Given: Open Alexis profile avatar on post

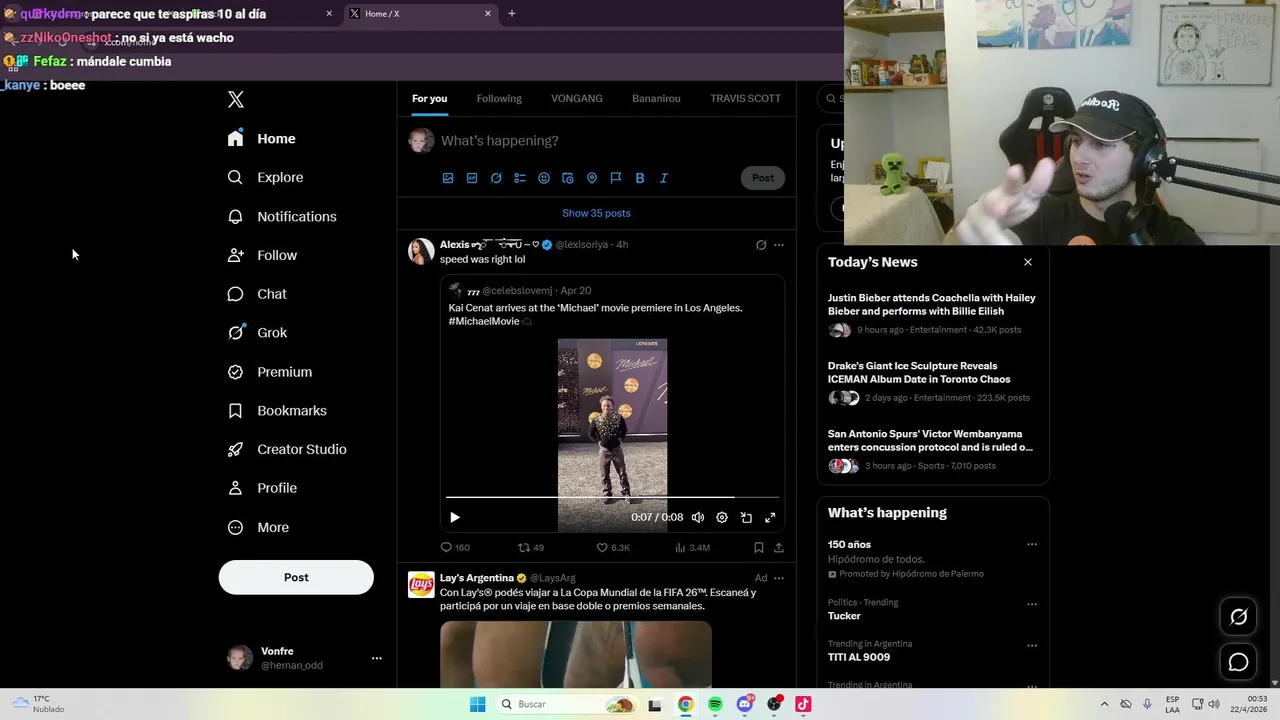Looking at the screenshot, I should coord(421,251).
